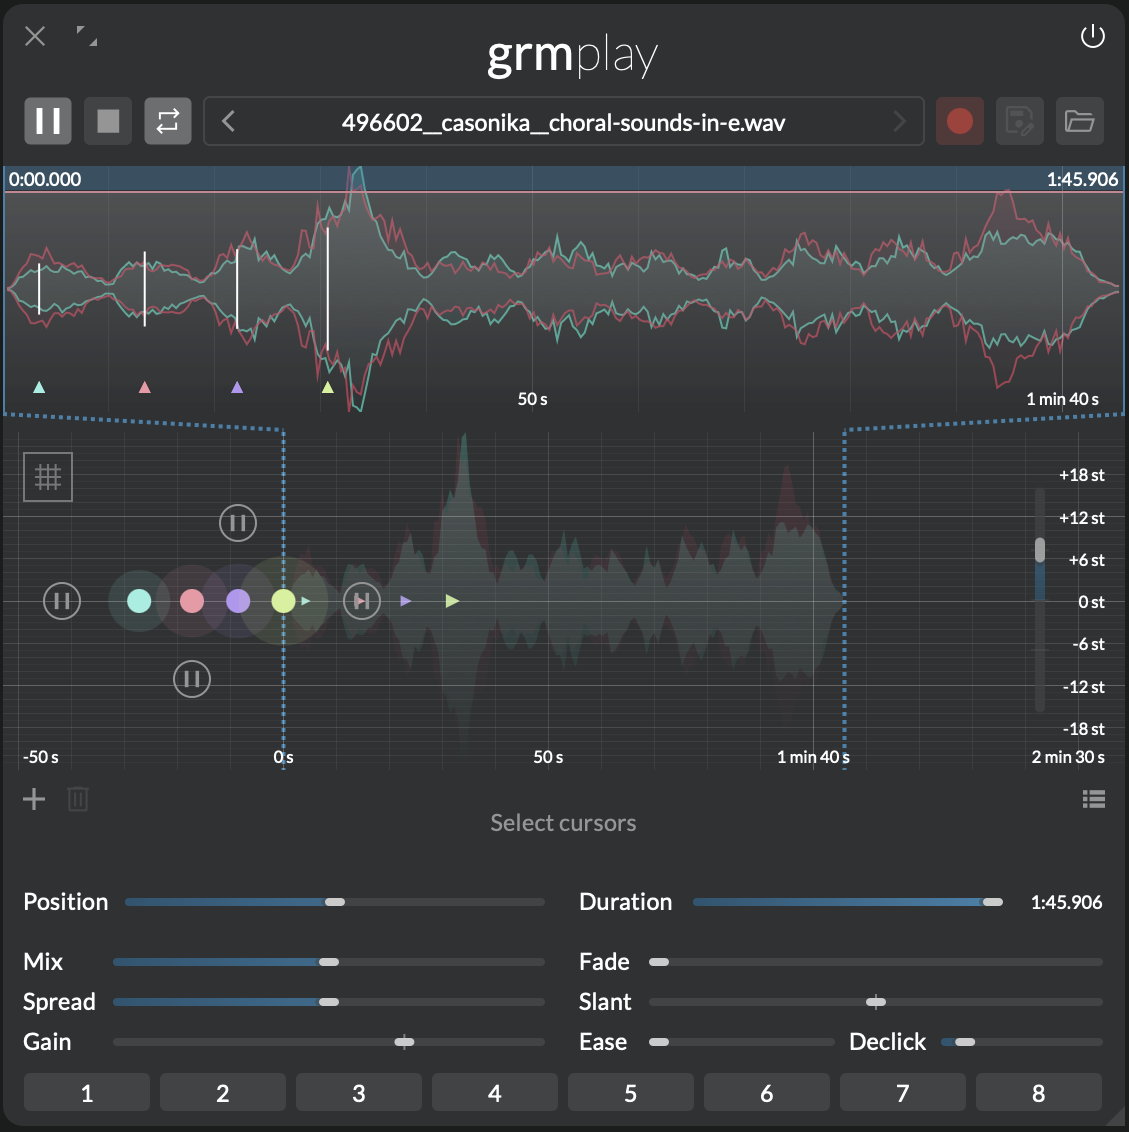This screenshot has width=1129, height=1132.
Task: Toggle the grid snap icon
Action: pos(48,477)
